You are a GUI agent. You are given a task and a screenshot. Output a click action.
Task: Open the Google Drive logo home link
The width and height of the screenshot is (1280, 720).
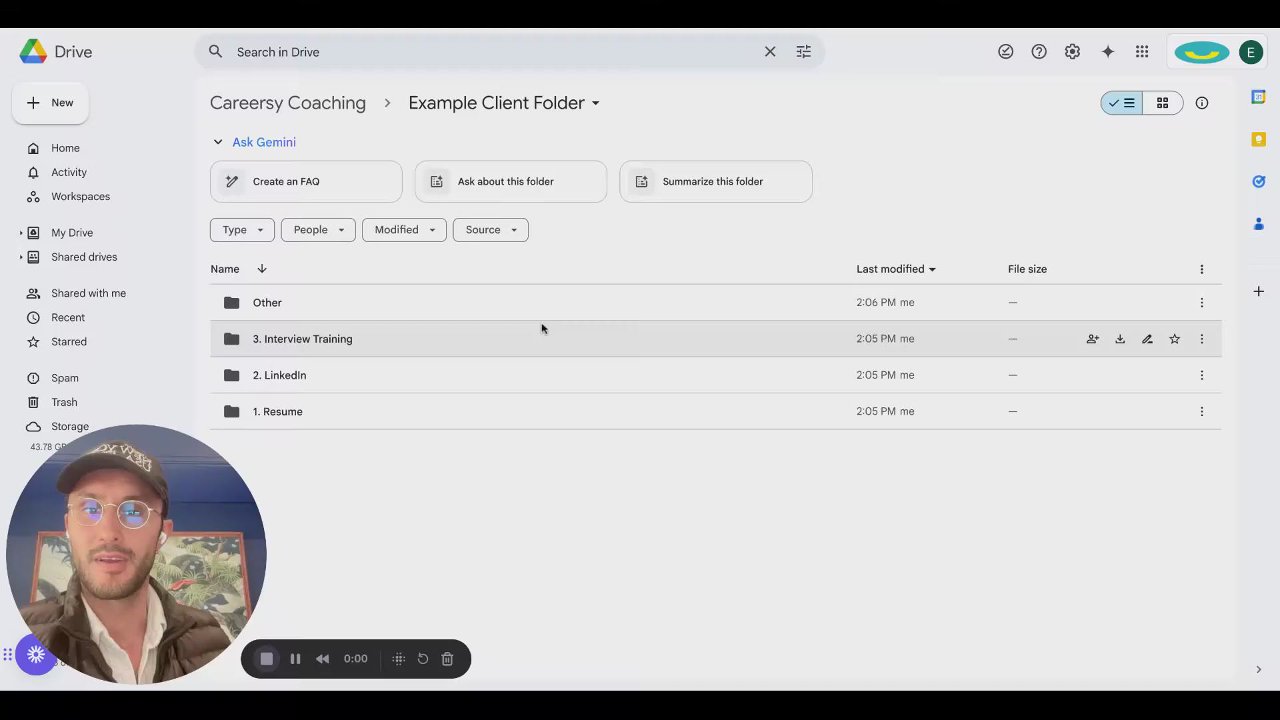coord(56,52)
